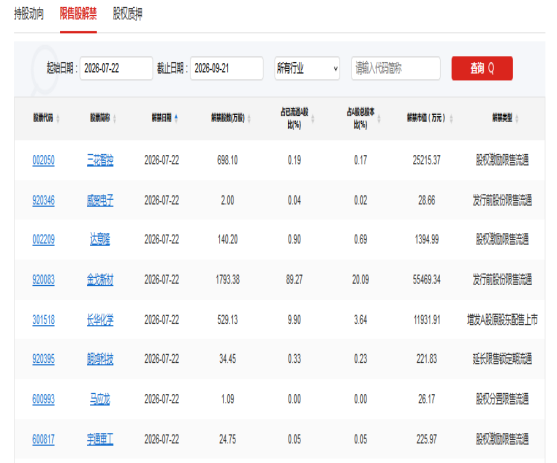557x463 pixels.
Task: Click the 股票代码 header text
Action: [x=43, y=118]
